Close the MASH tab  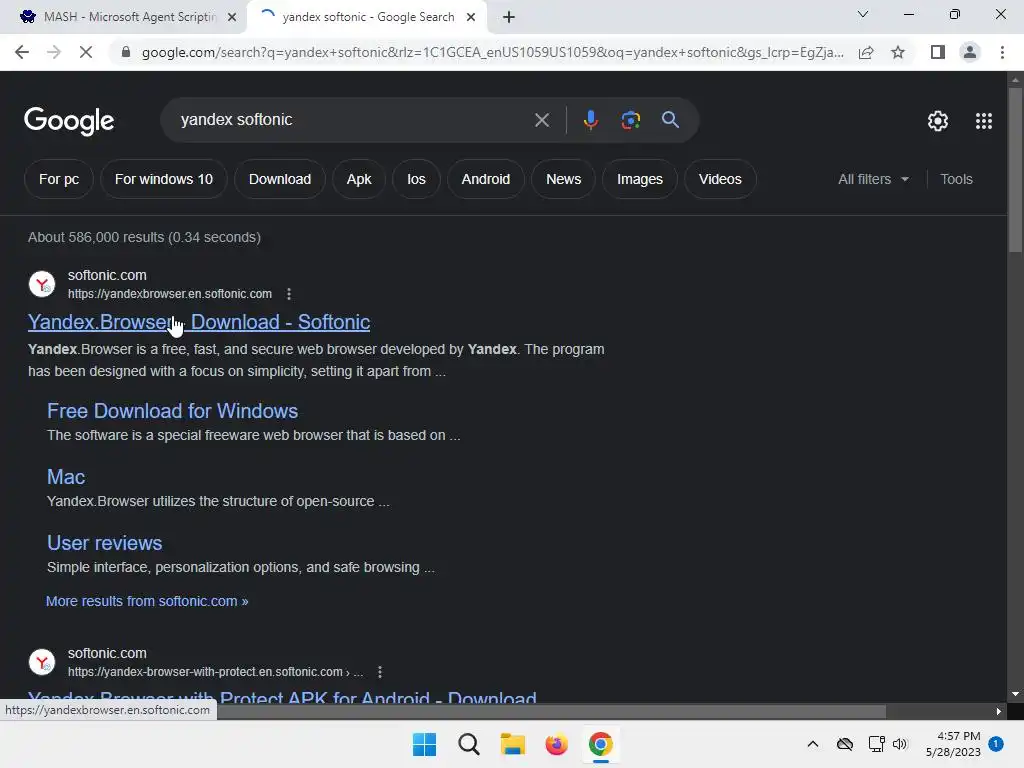pos(232,17)
